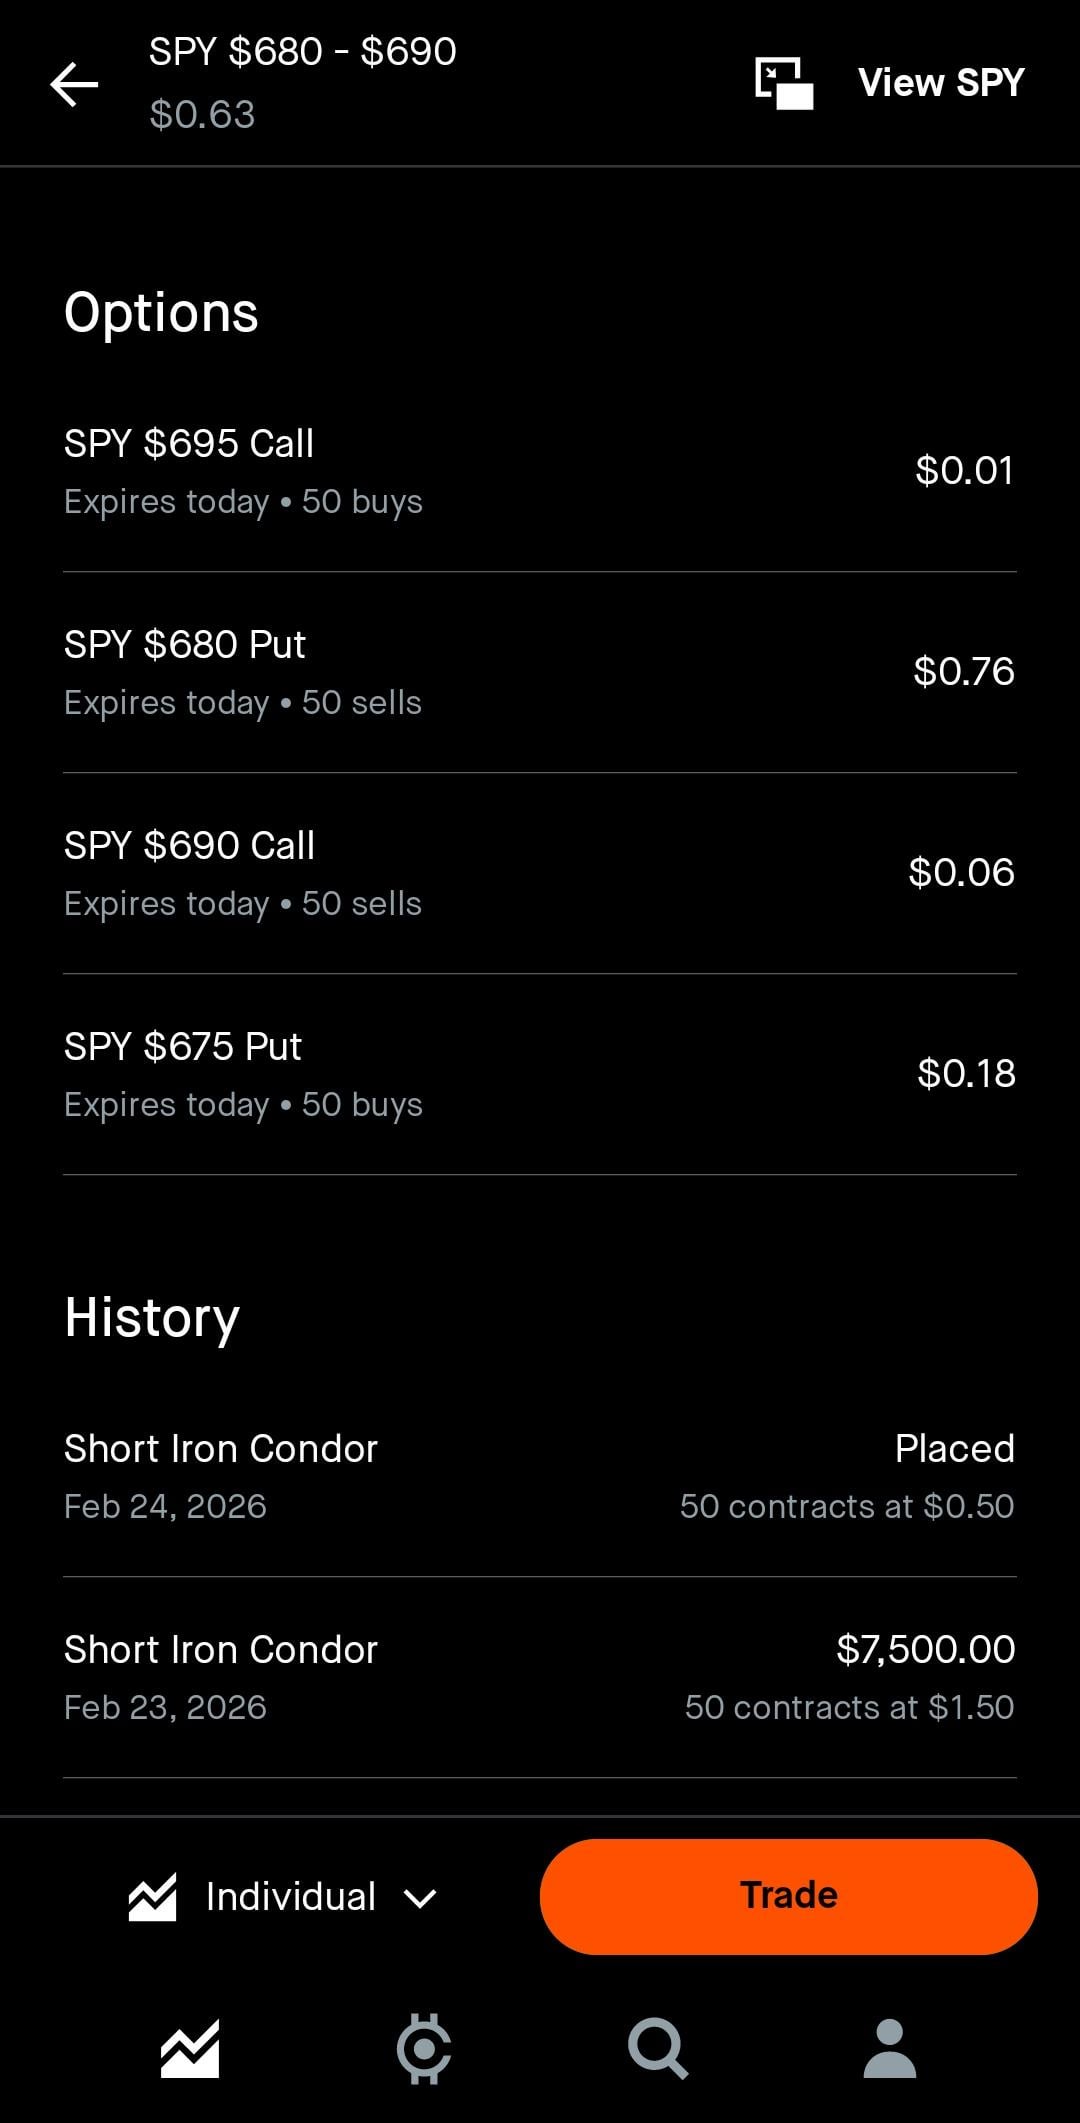Select SPY $675 Put position
1080x2123 pixels.
[540, 1074]
